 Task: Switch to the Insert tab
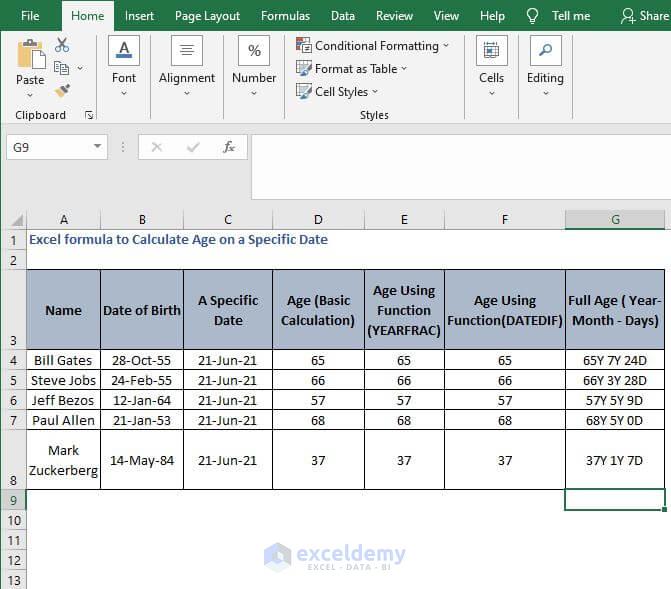click(139, 16)
